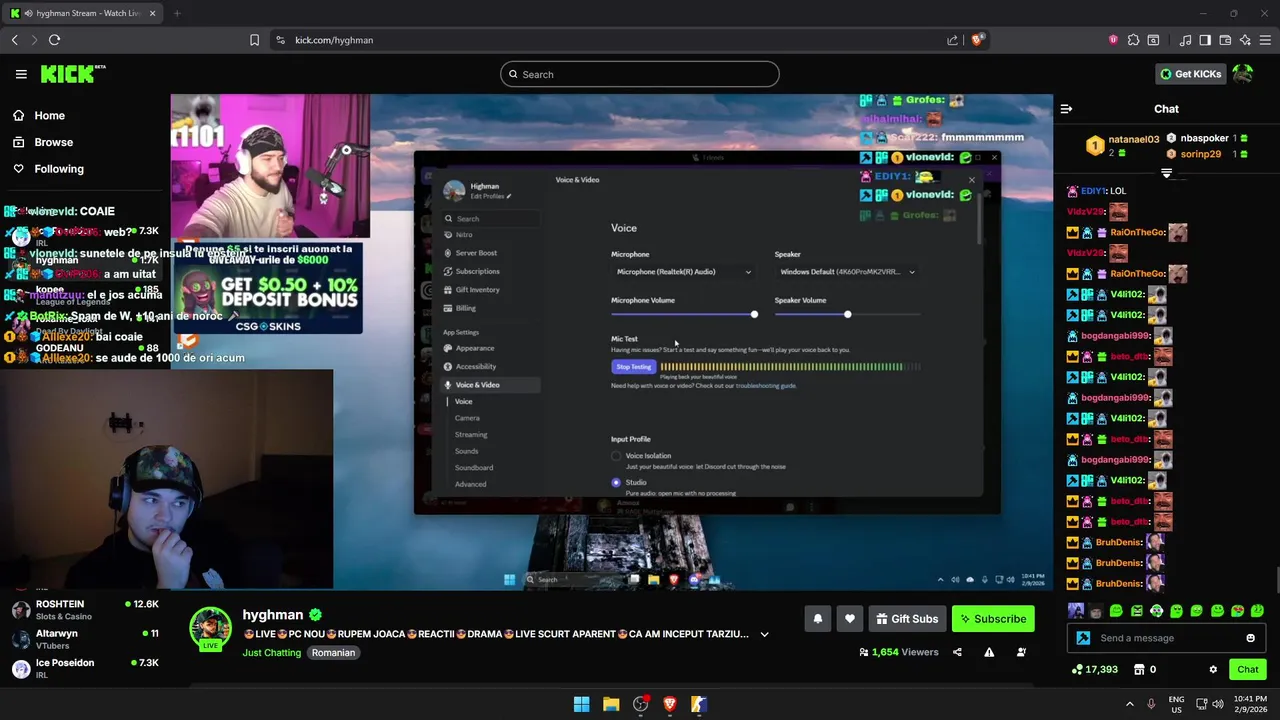The image size is (1280, 720).
Task: Open Speaker device dropdown in Discord
Action: coord(847,272)
